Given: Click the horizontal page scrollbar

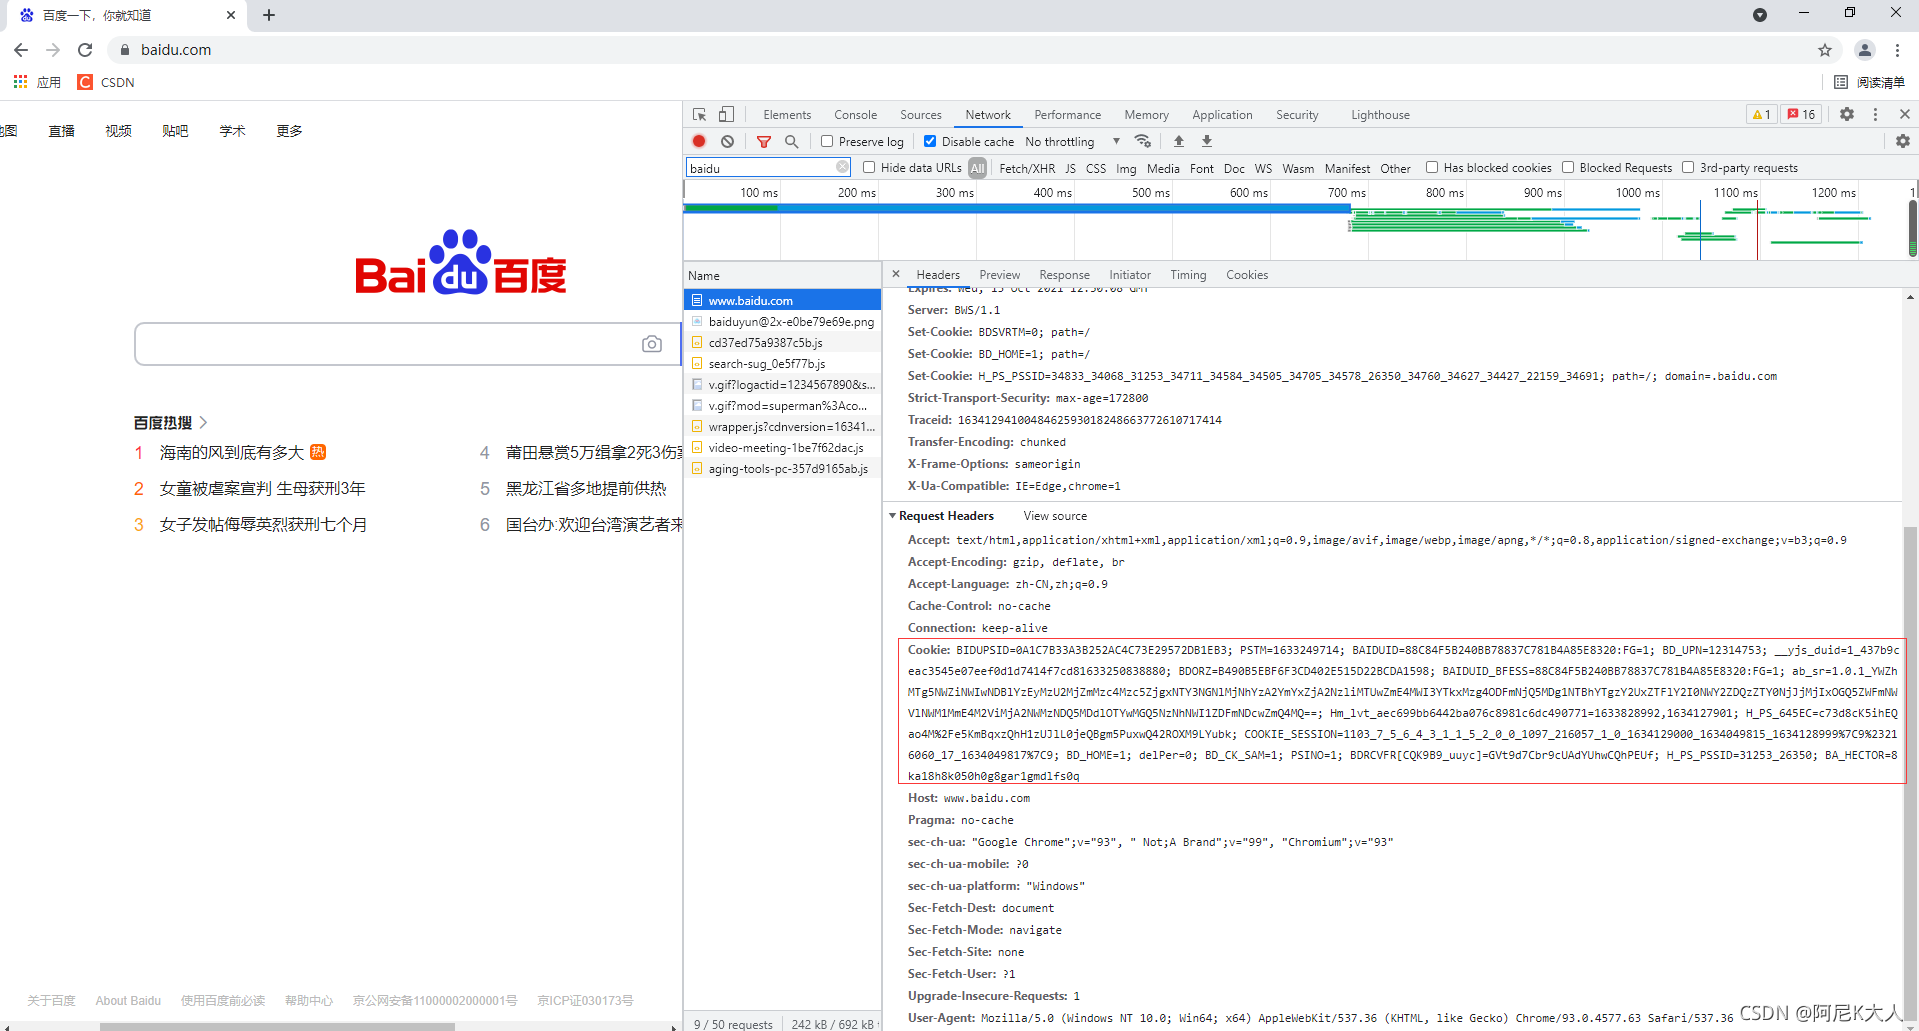Looking at the screenshot, I should click(x=277, y=1026).
